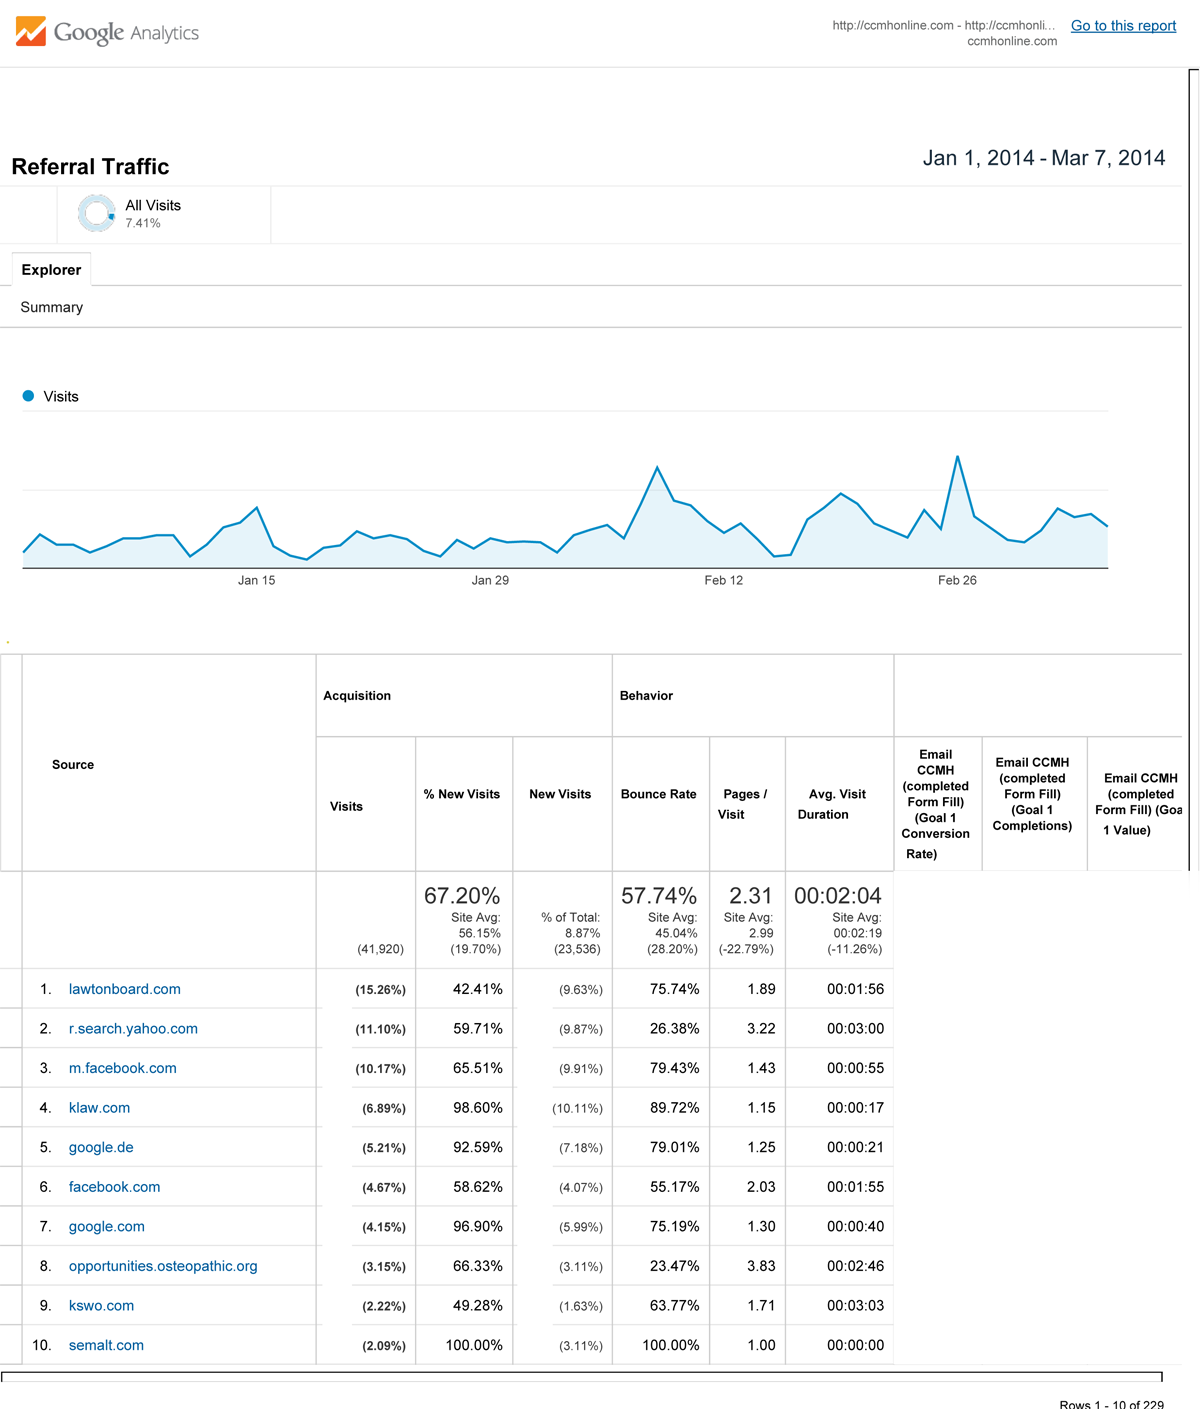The width and height of the screenshot is (1200, 1409).
Task: Click the 00:02:04 average duration summary value
Action: (838, 896)
